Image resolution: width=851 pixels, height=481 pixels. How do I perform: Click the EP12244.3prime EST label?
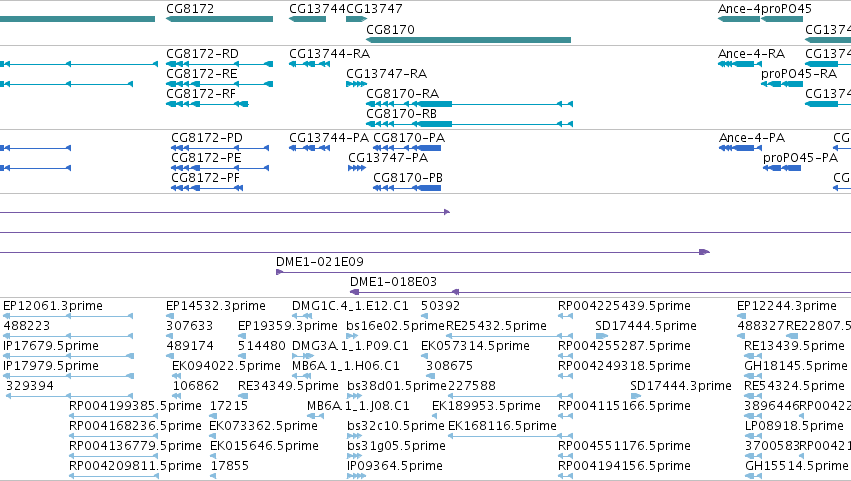tap(787, 306)
